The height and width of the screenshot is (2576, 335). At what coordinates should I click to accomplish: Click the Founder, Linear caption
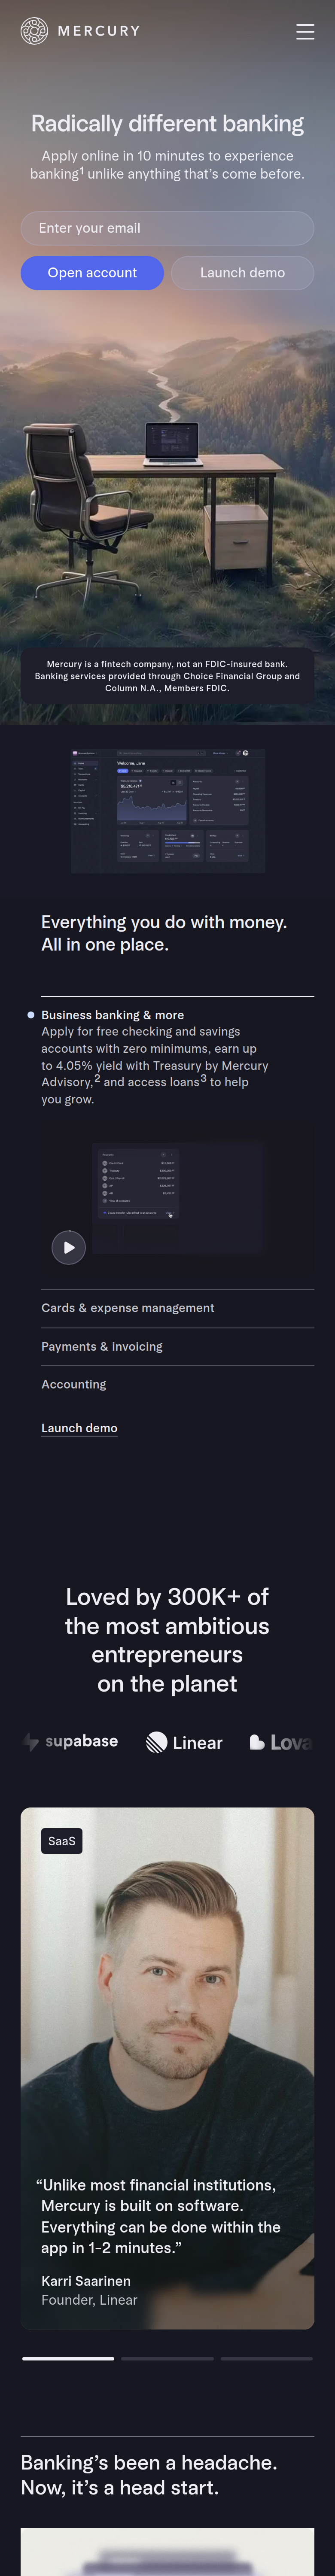(89, 2300)
